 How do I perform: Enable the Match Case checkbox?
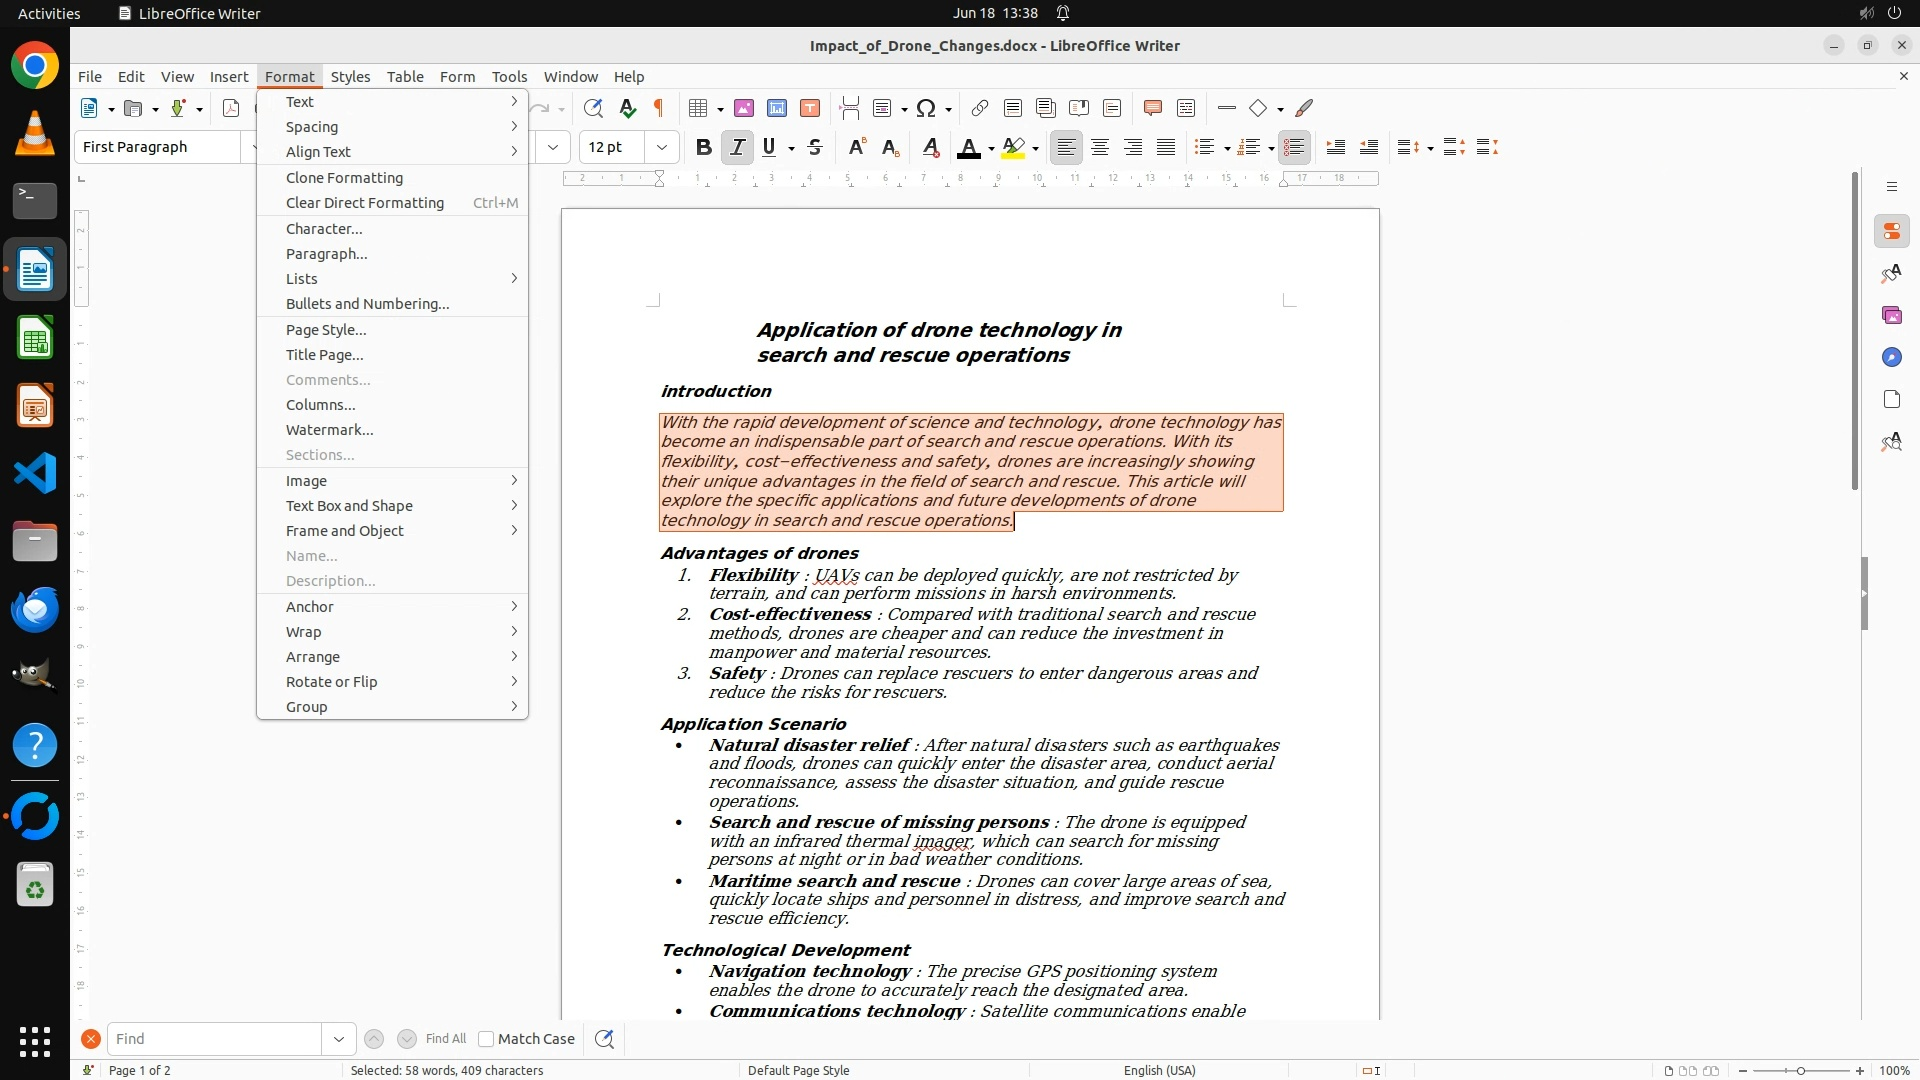coord(486,1039)
